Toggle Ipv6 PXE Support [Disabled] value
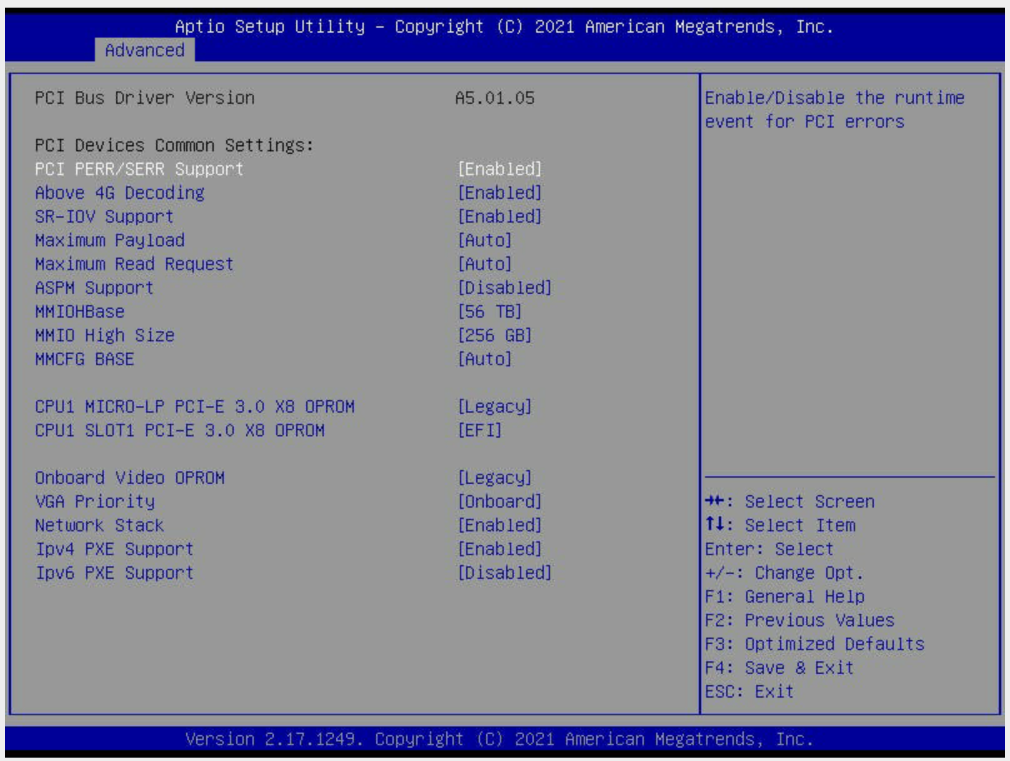The height and width of the screenshot is (761, 1010). [x=504, y=573]
